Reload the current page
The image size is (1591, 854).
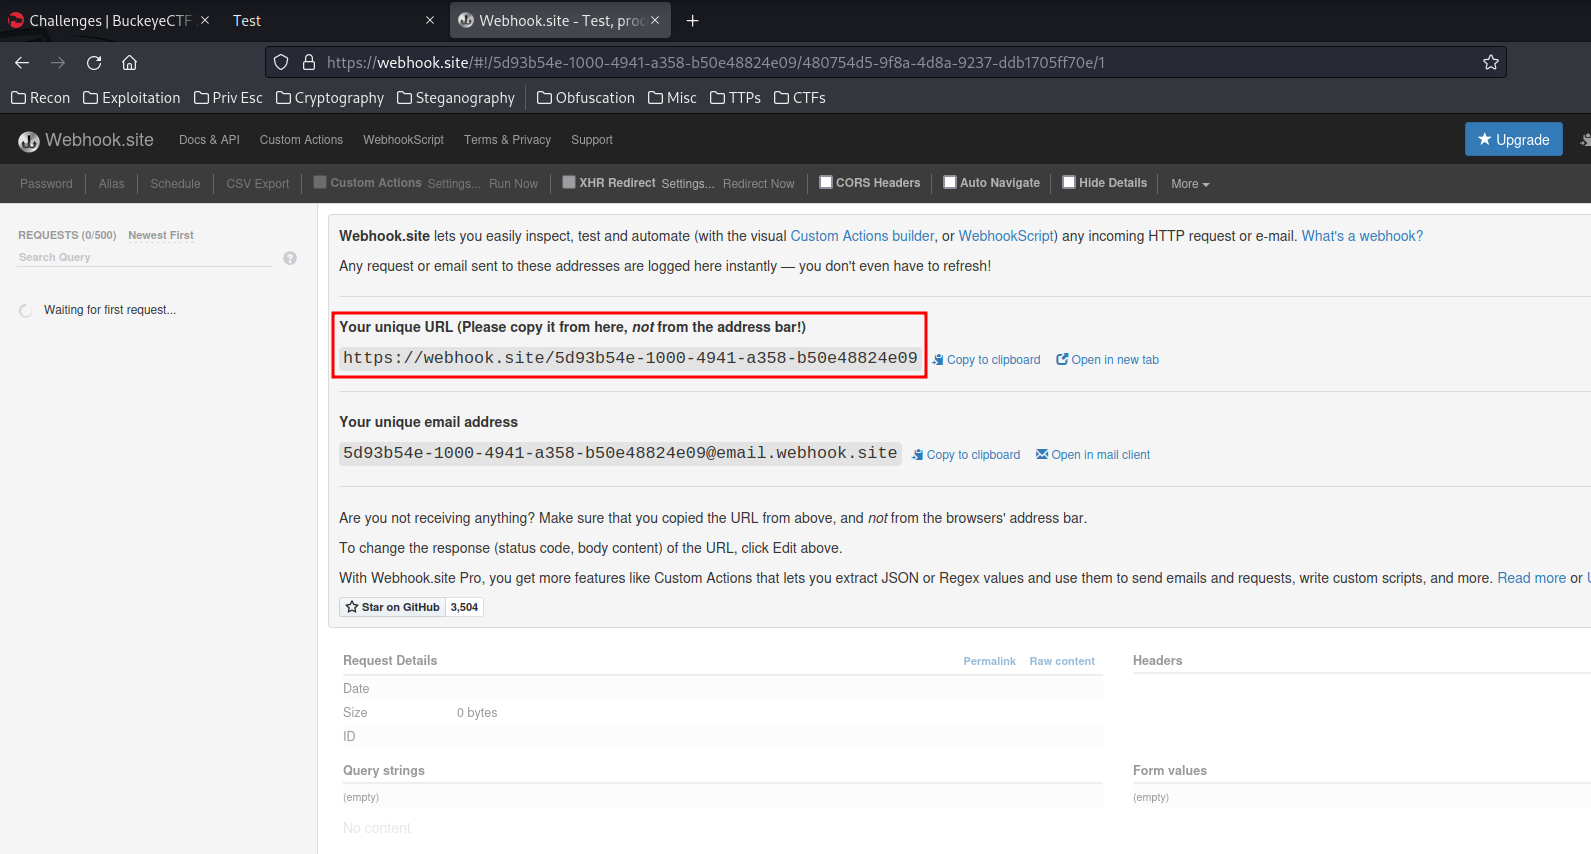(x=94, y=62)
